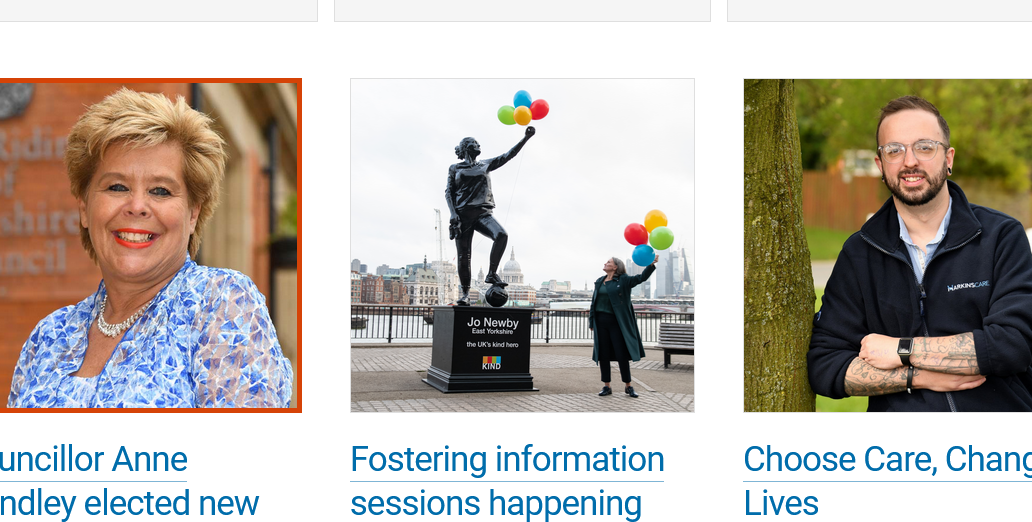Viewport: 1032px width, 522px height.
Task: Click the KIND logo on the statue plinth
Action: [492, 363]
